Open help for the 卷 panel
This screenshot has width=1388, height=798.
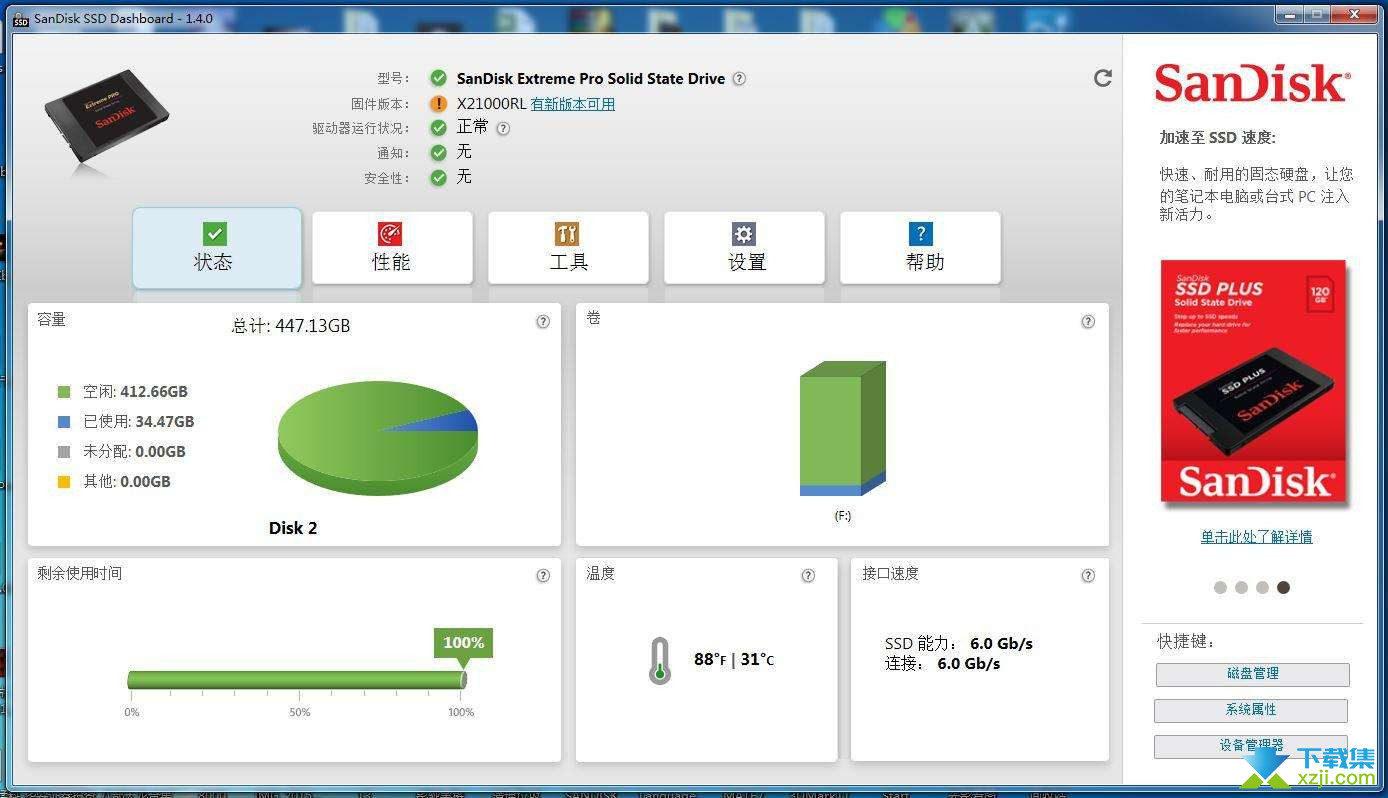(x=1088, y=321)
